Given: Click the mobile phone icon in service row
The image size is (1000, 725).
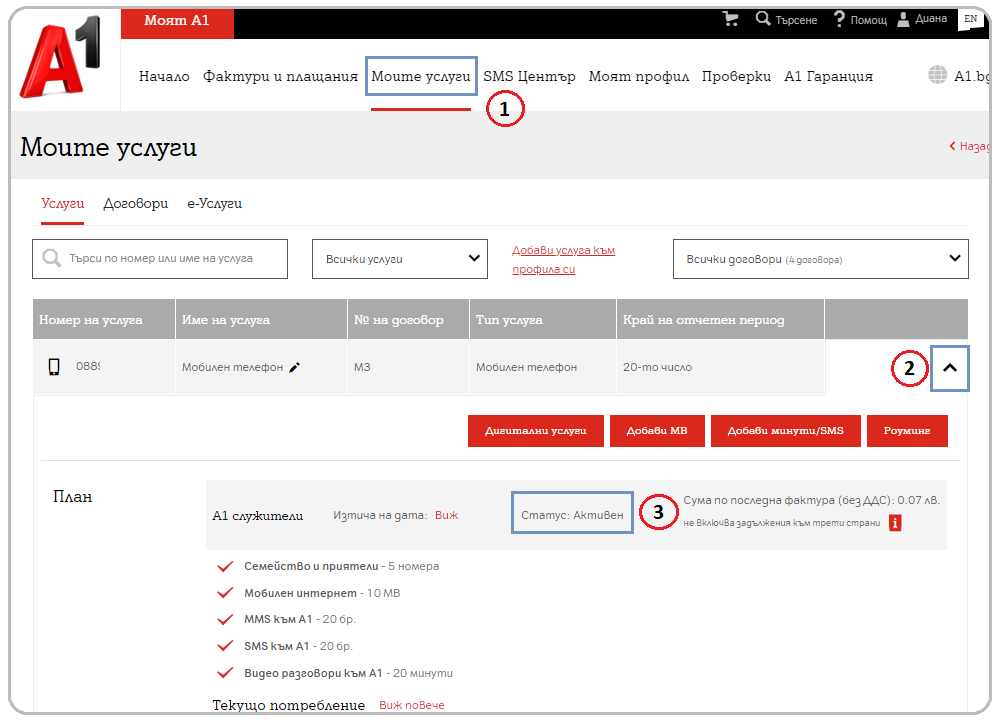Looking at the screenshot, I should coord(54,367).
